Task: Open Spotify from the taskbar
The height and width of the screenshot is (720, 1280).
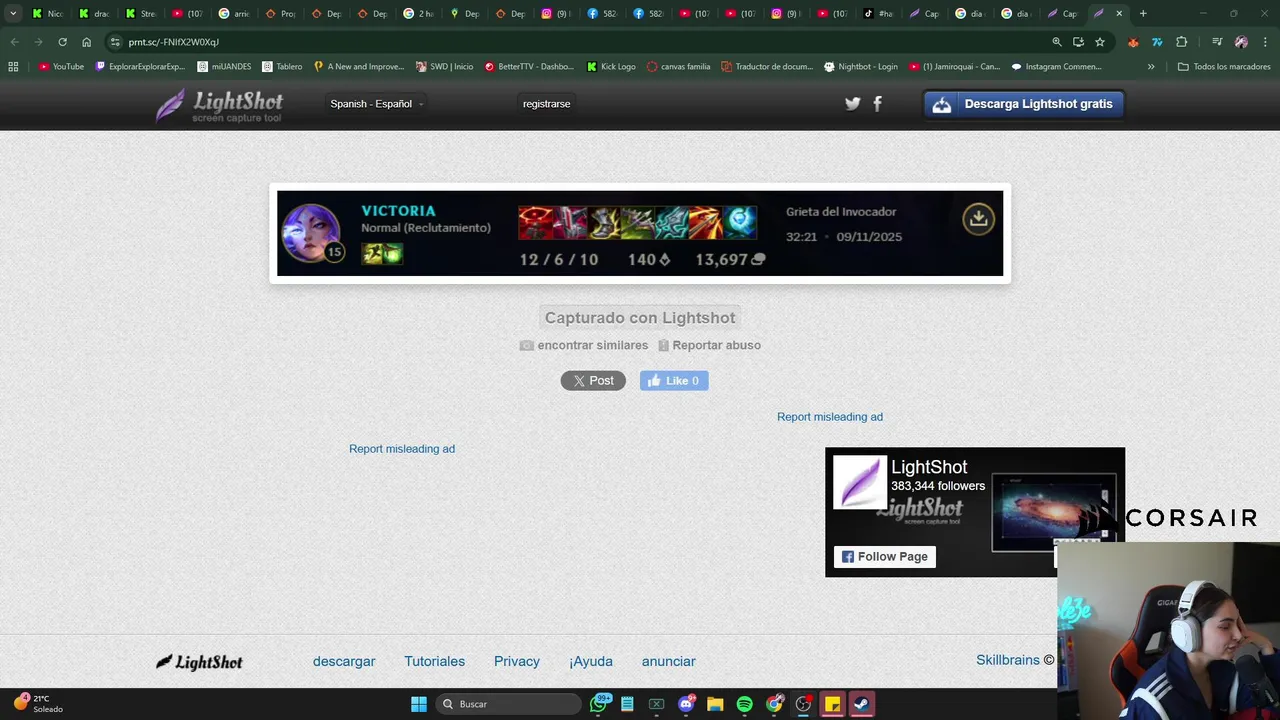Action: 744,704
